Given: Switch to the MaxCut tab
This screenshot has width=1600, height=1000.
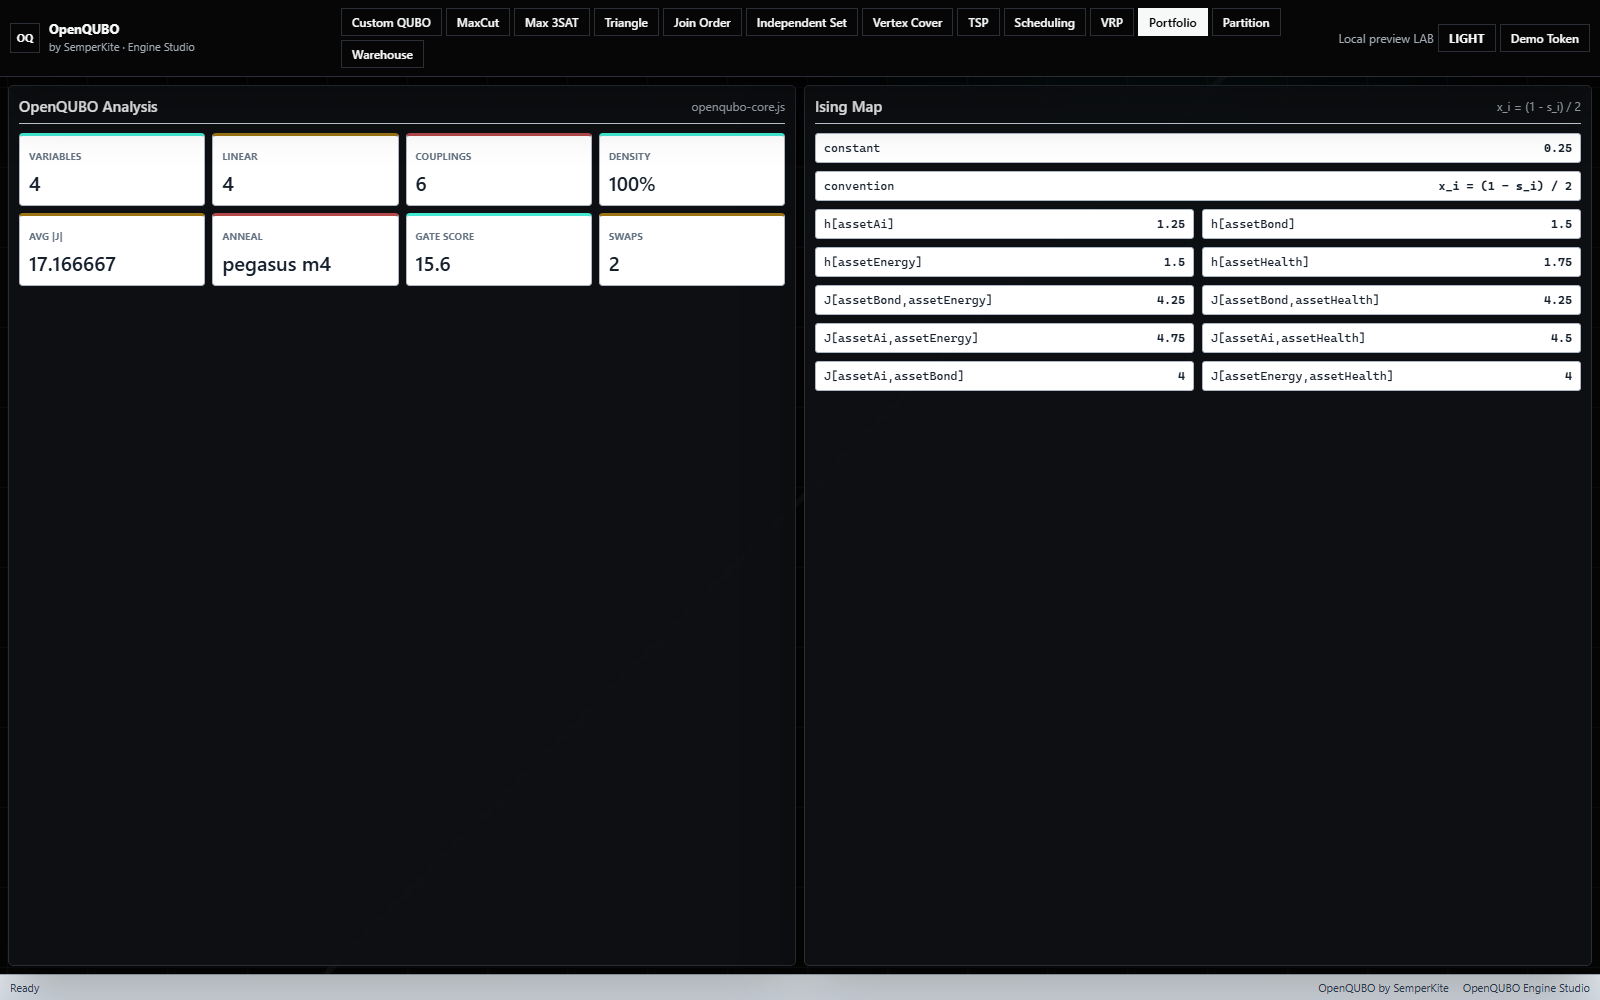Looking at the screenshot, I should 478,22.
